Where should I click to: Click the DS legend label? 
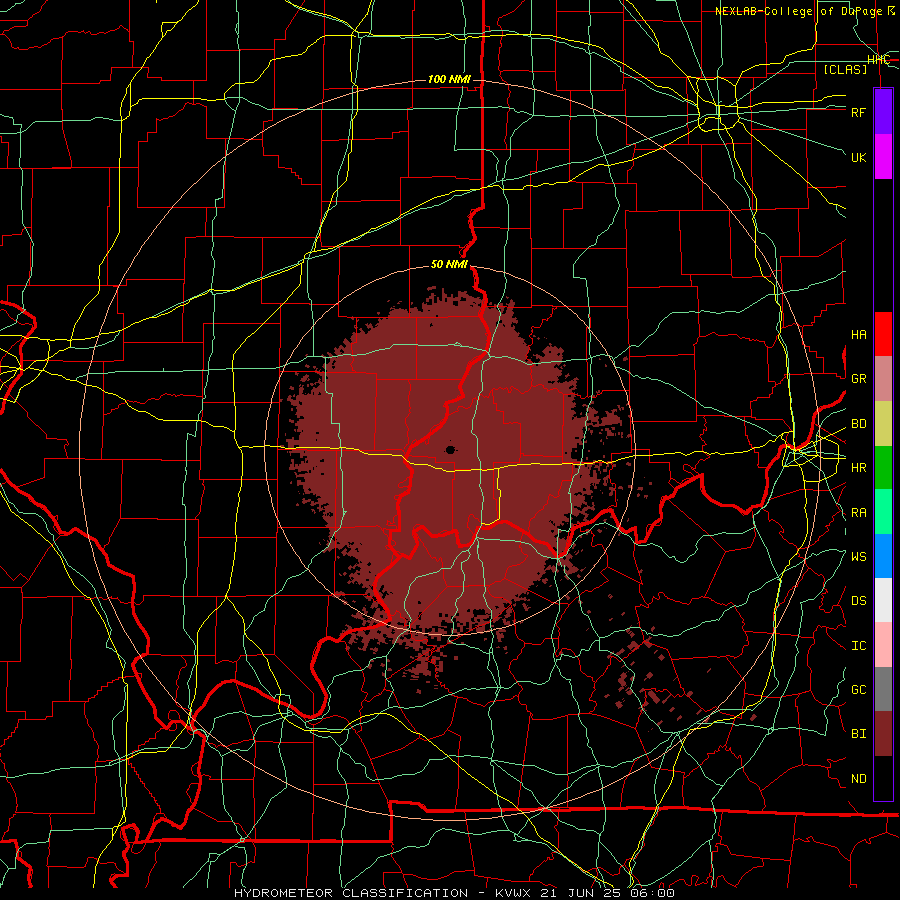pyautogui.click(x=859, y=601)
